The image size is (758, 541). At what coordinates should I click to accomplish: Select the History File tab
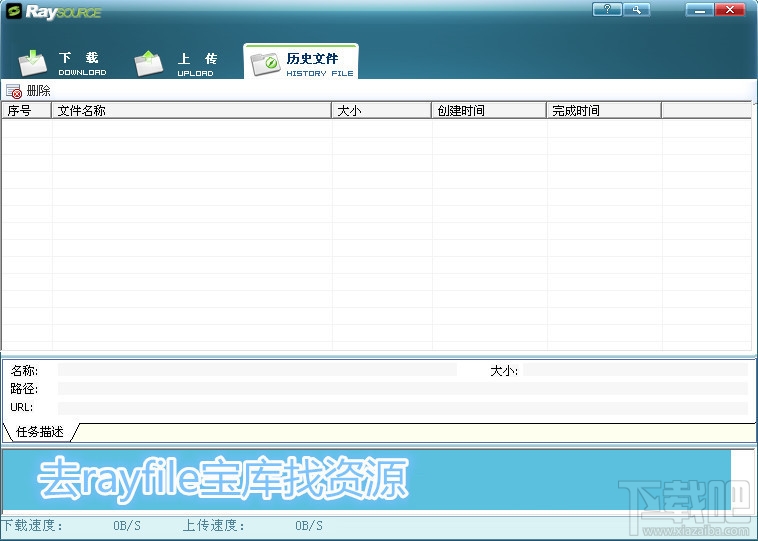coord(301,62)
